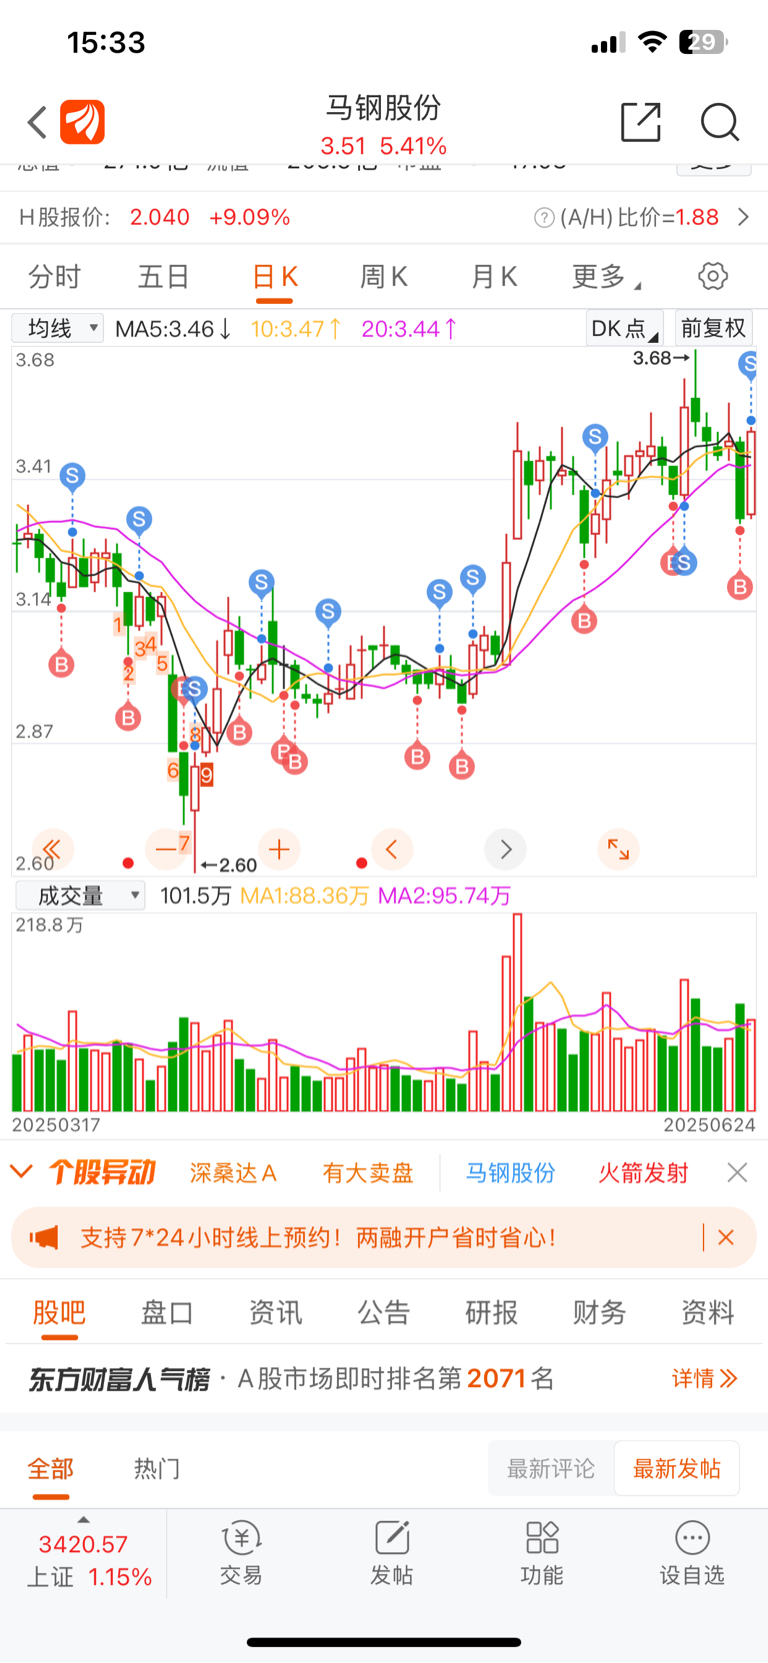
Task: Move chart right with right arrow
Action: click(506, 850)
